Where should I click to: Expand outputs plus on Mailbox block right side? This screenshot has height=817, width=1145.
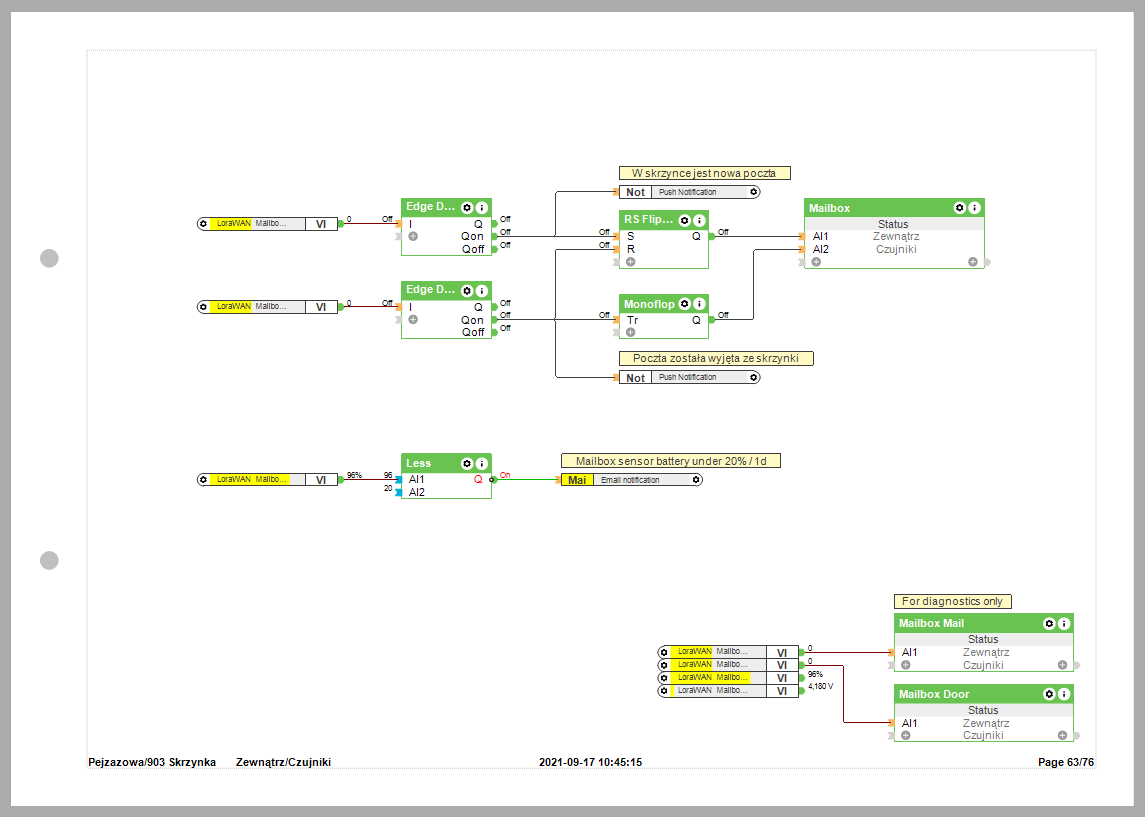(972, 262)
